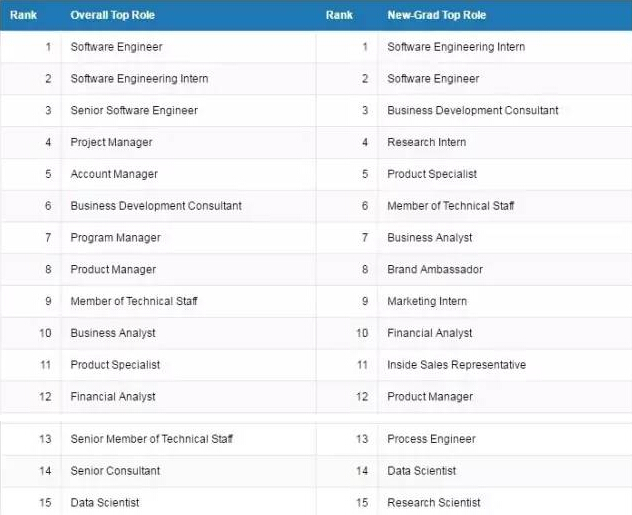Click the left Rank column header
632x515 pixels.
(x=23, y=15)
